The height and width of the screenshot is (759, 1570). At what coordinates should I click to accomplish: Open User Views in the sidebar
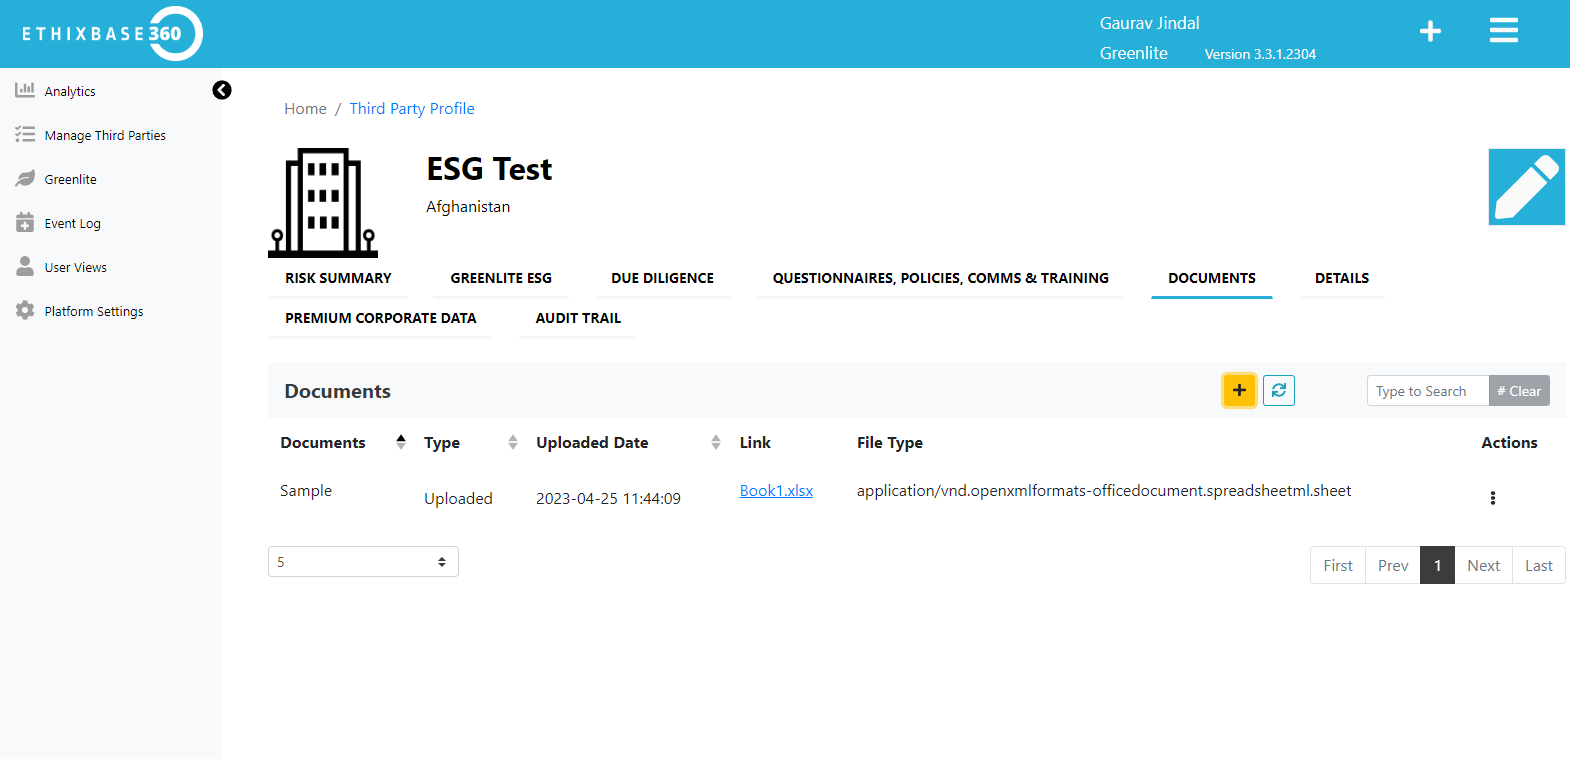76,267
